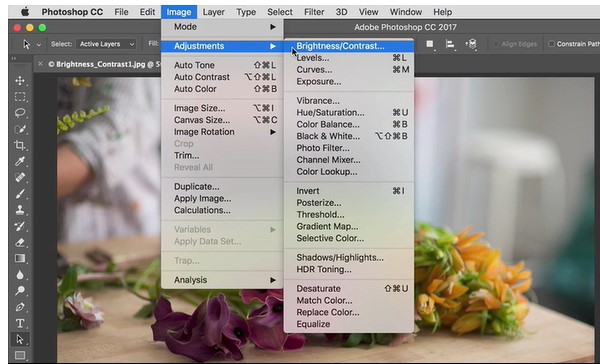
Task: Open the Path alignment icon in options bar
Action: tap(450, 44)
